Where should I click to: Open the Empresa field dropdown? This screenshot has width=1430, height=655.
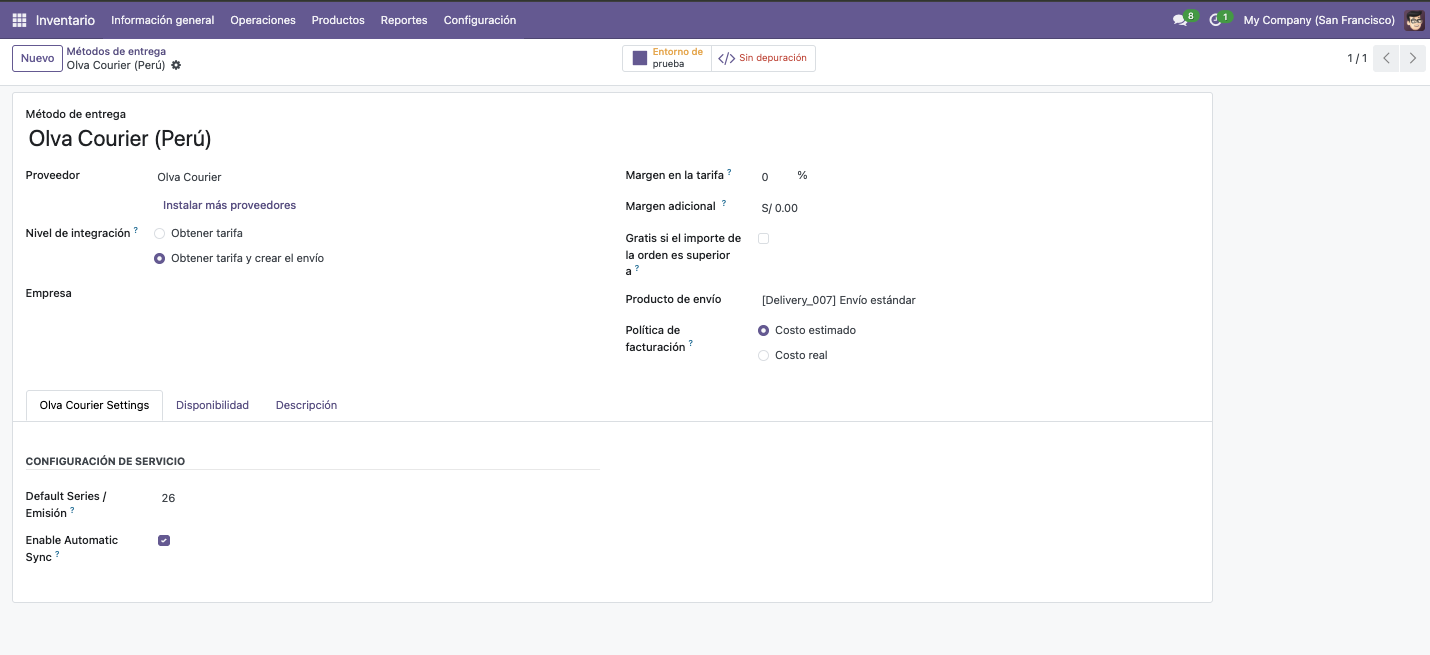click(x=377, y=294)
